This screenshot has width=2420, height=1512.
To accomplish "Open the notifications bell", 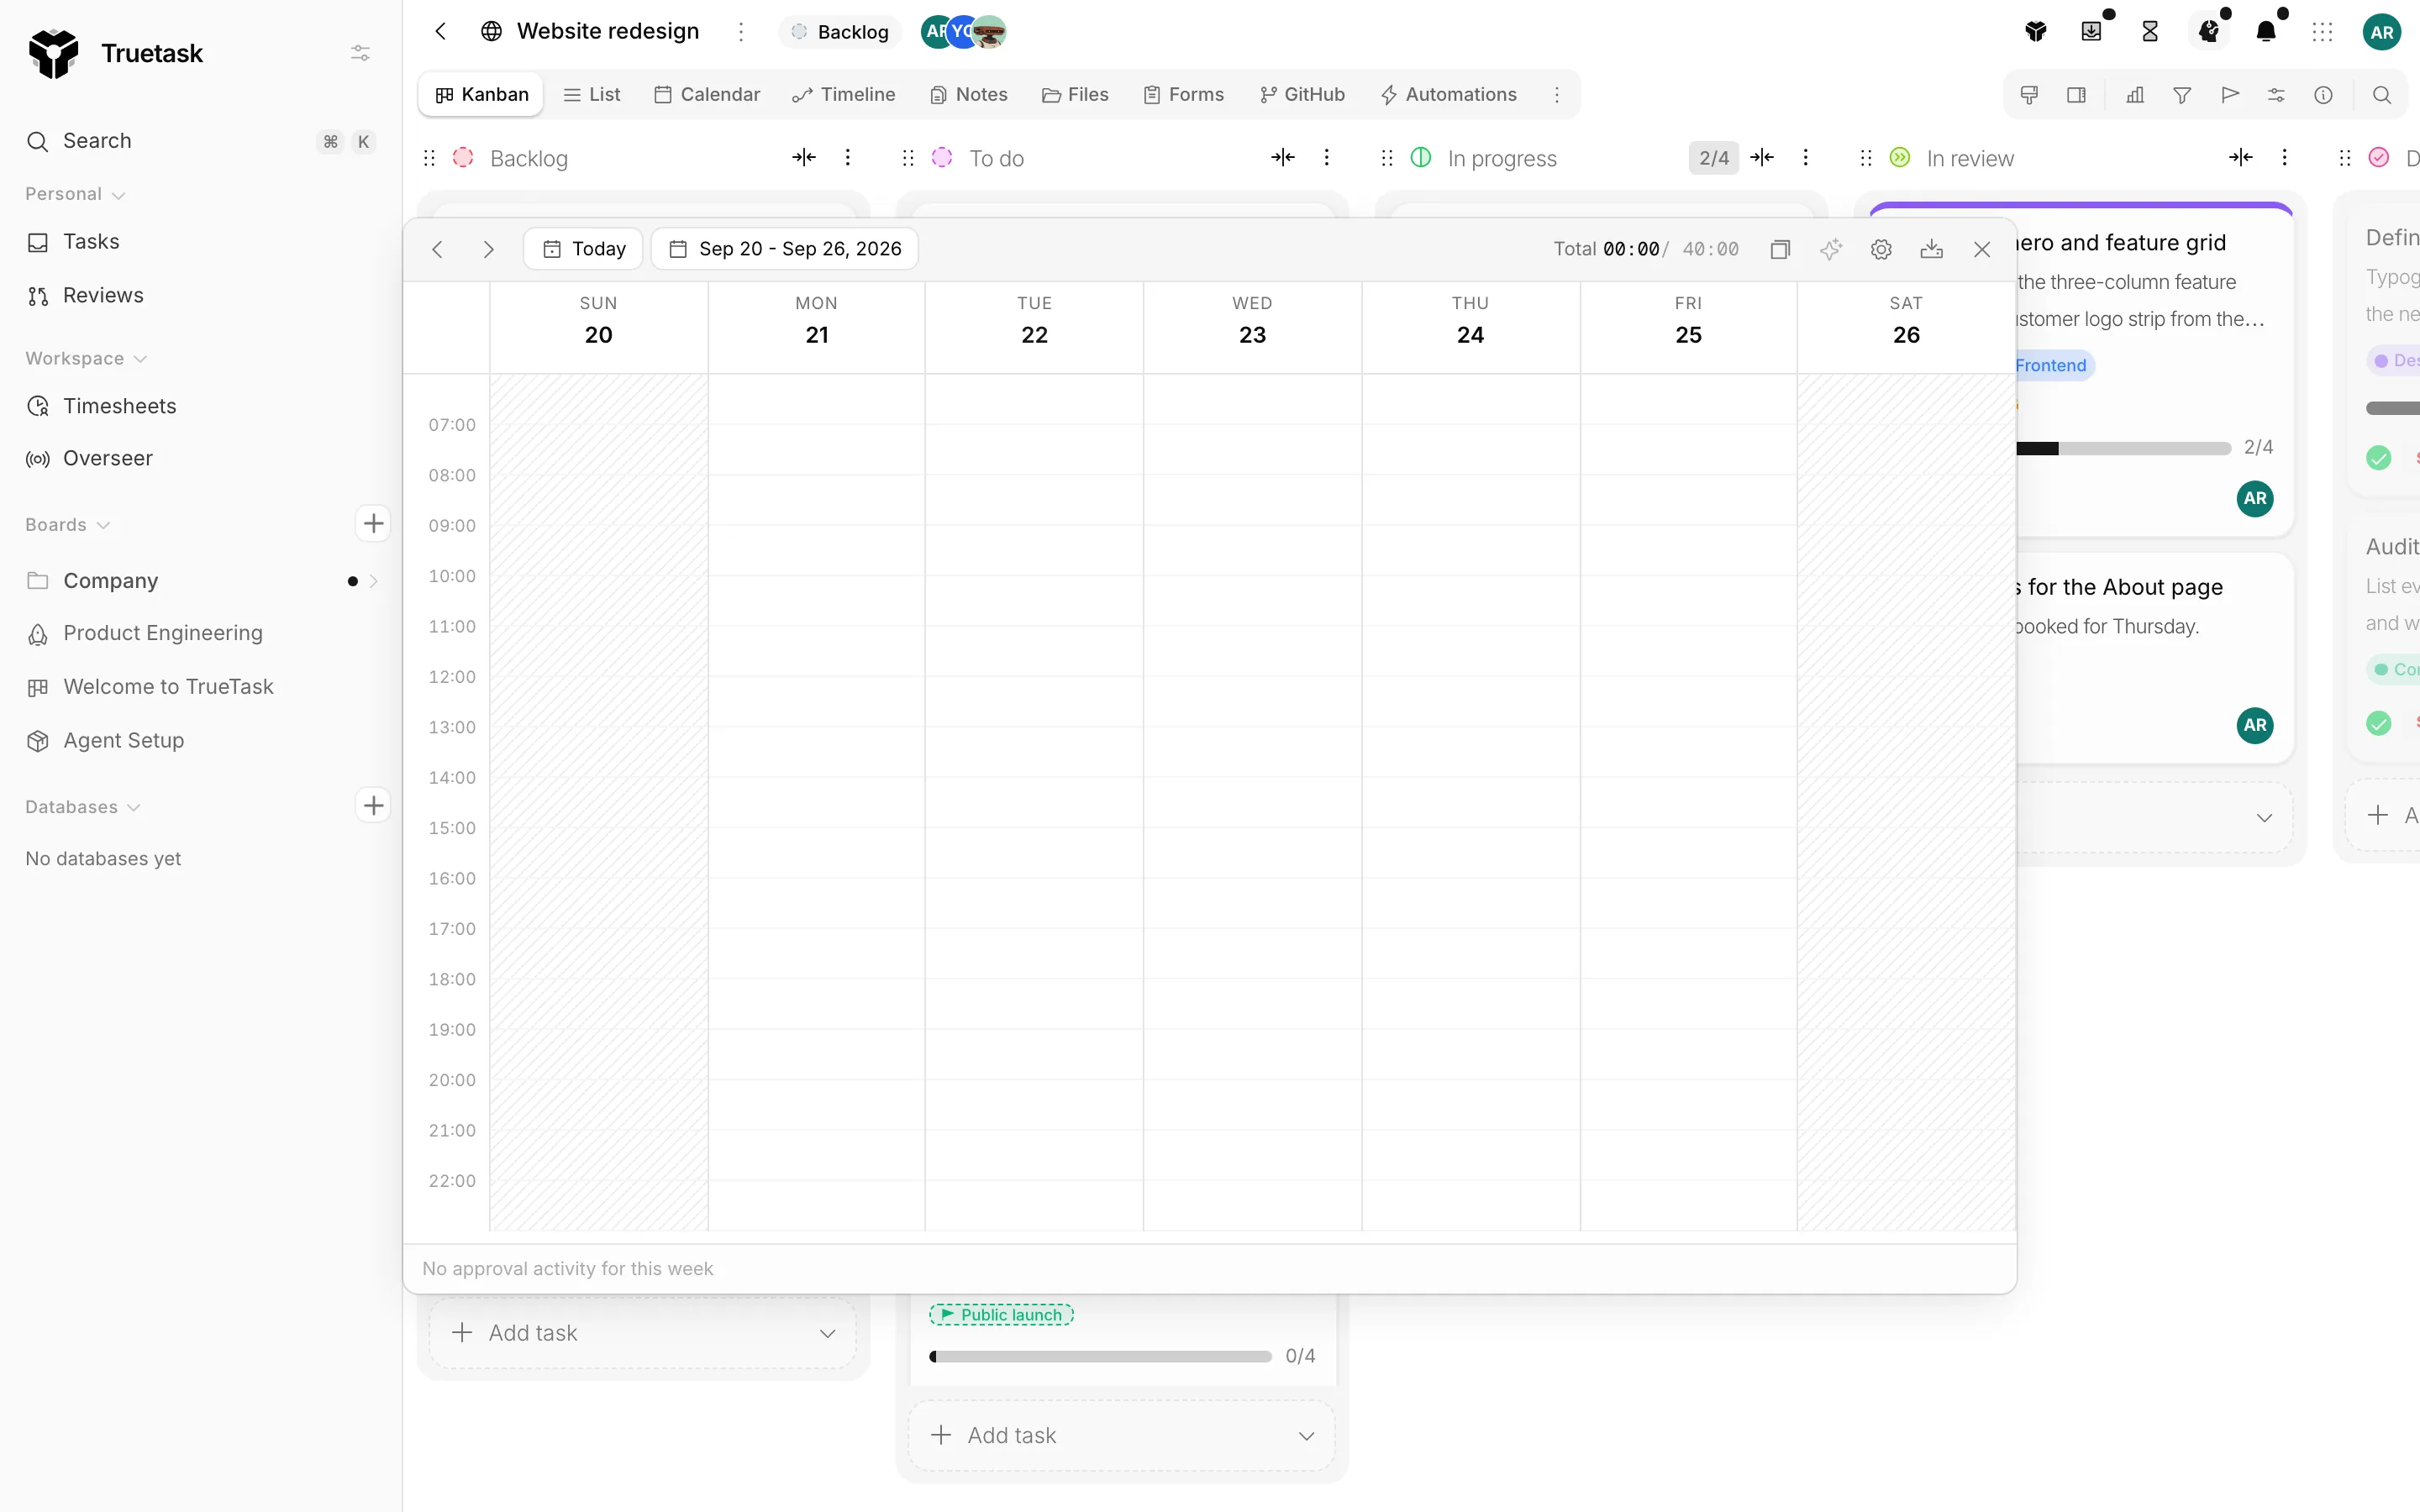I will click(x=2266, y=32).
